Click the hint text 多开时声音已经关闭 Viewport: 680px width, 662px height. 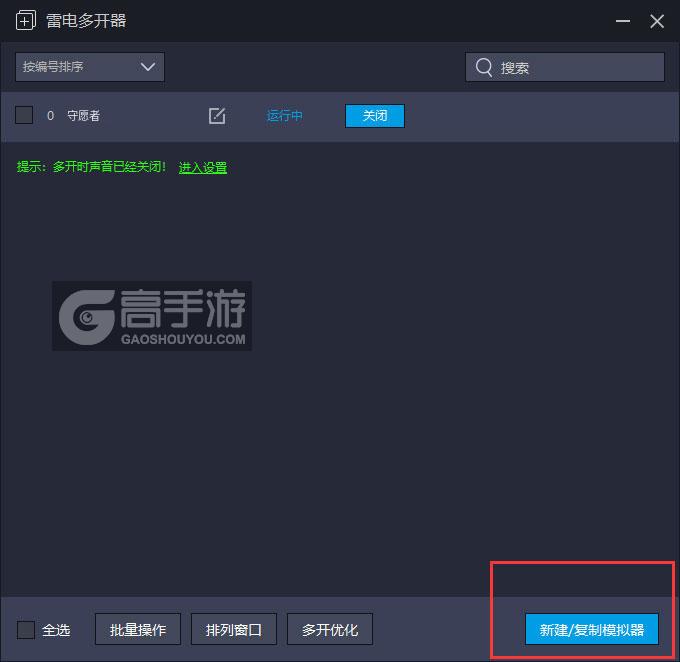click(x=109, y=167)
